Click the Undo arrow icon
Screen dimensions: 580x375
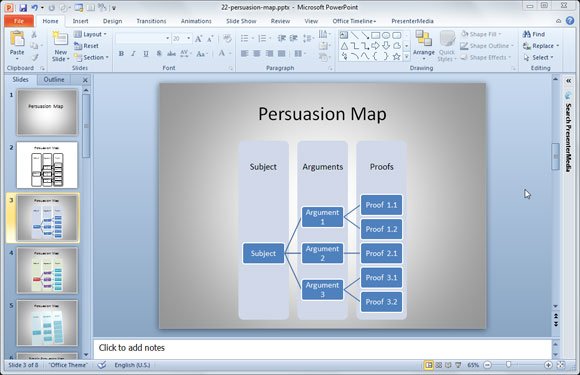pyautogui.click(x=34, y=7)
